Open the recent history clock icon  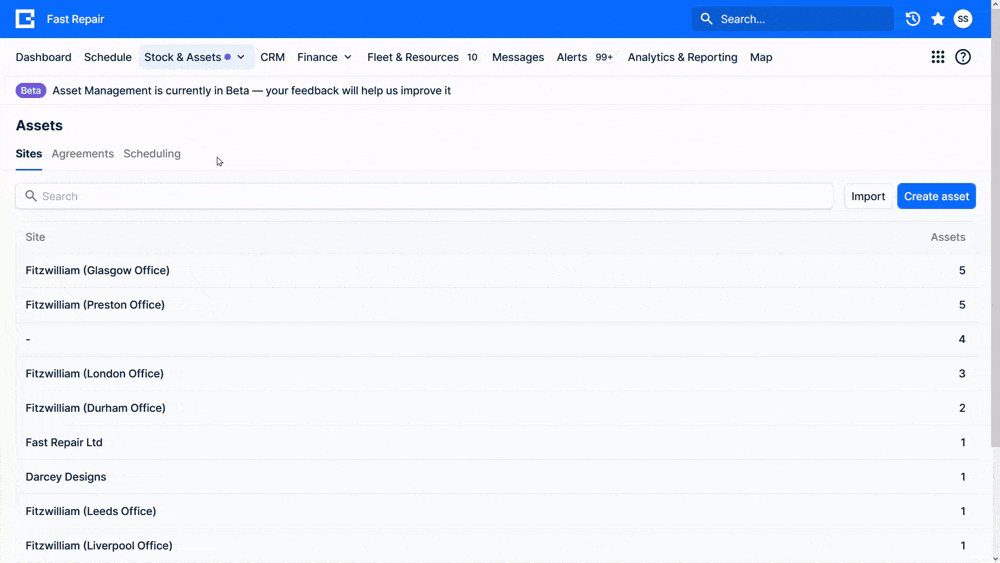[x=913, y=19]
